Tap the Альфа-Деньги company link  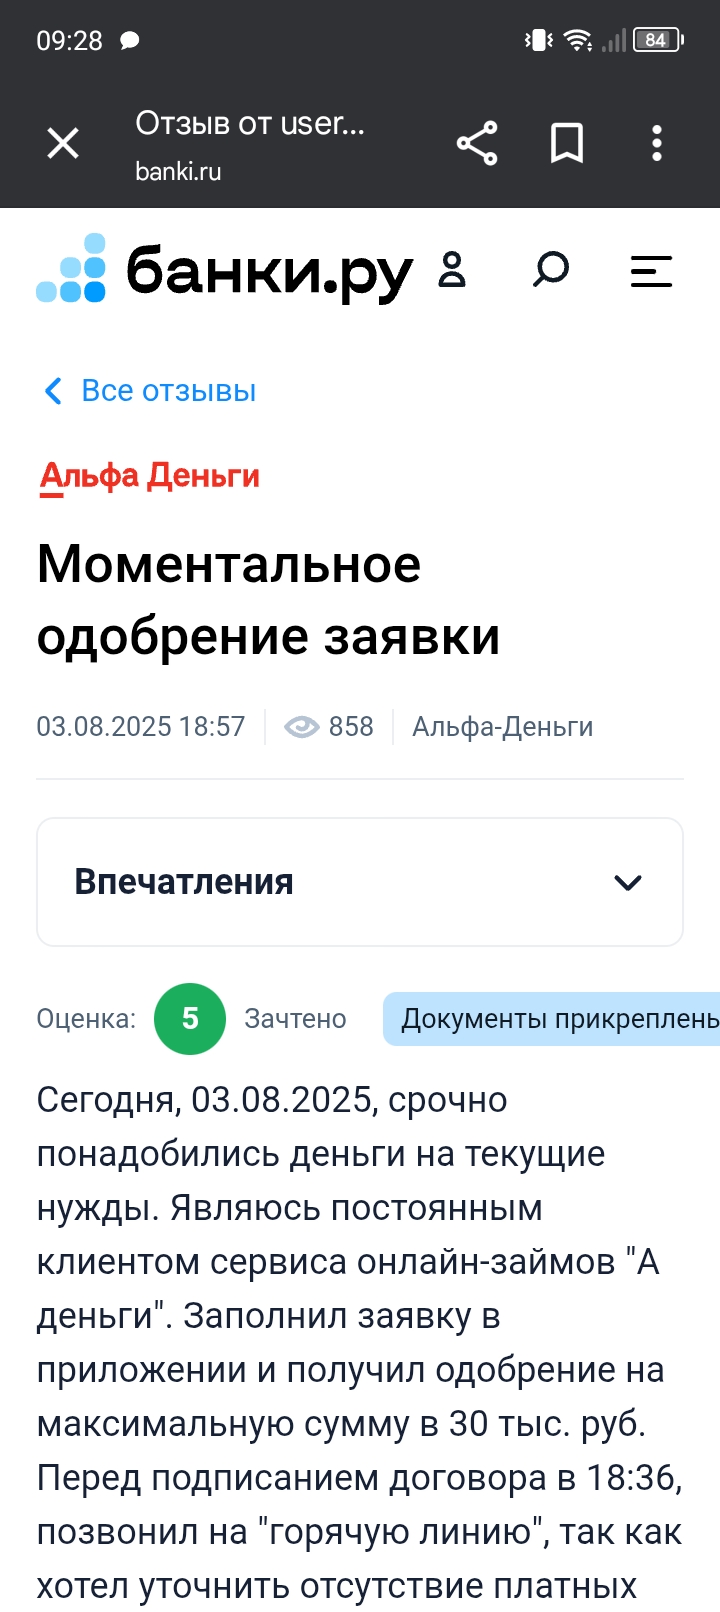pyautogui.click(x=503, y=727)
